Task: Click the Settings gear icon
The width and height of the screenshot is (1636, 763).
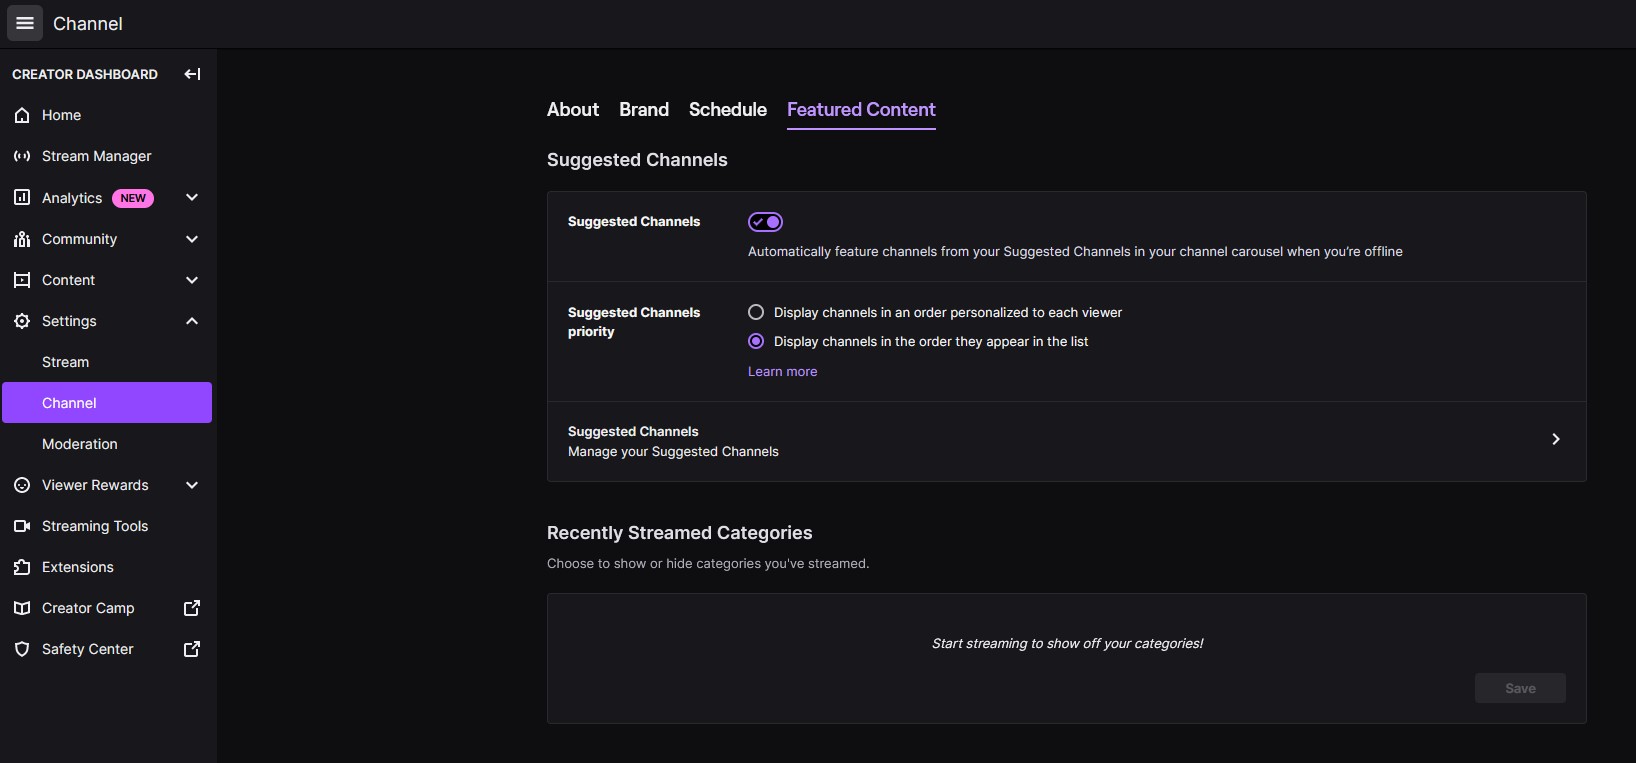Action: click(22, 321)
